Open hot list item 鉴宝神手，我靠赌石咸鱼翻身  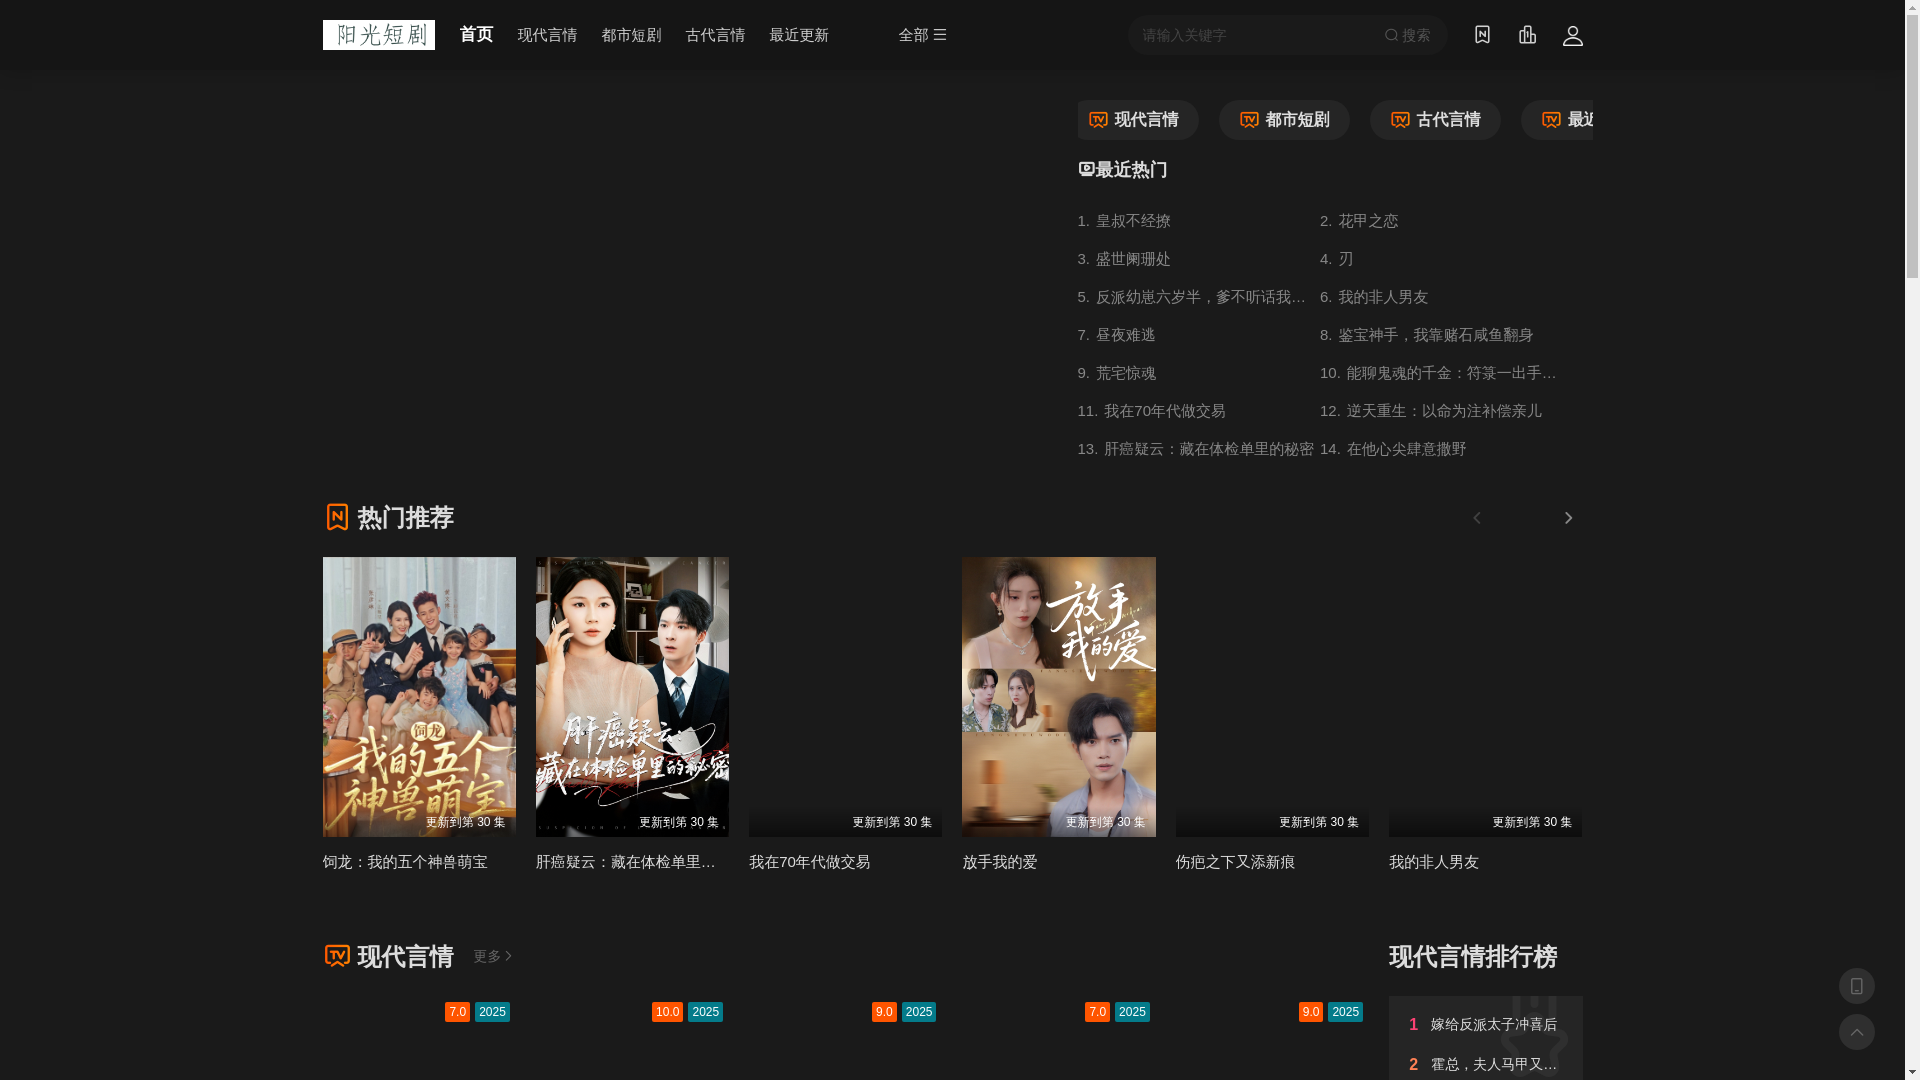pyautogui.click(x=1427, y=335)
